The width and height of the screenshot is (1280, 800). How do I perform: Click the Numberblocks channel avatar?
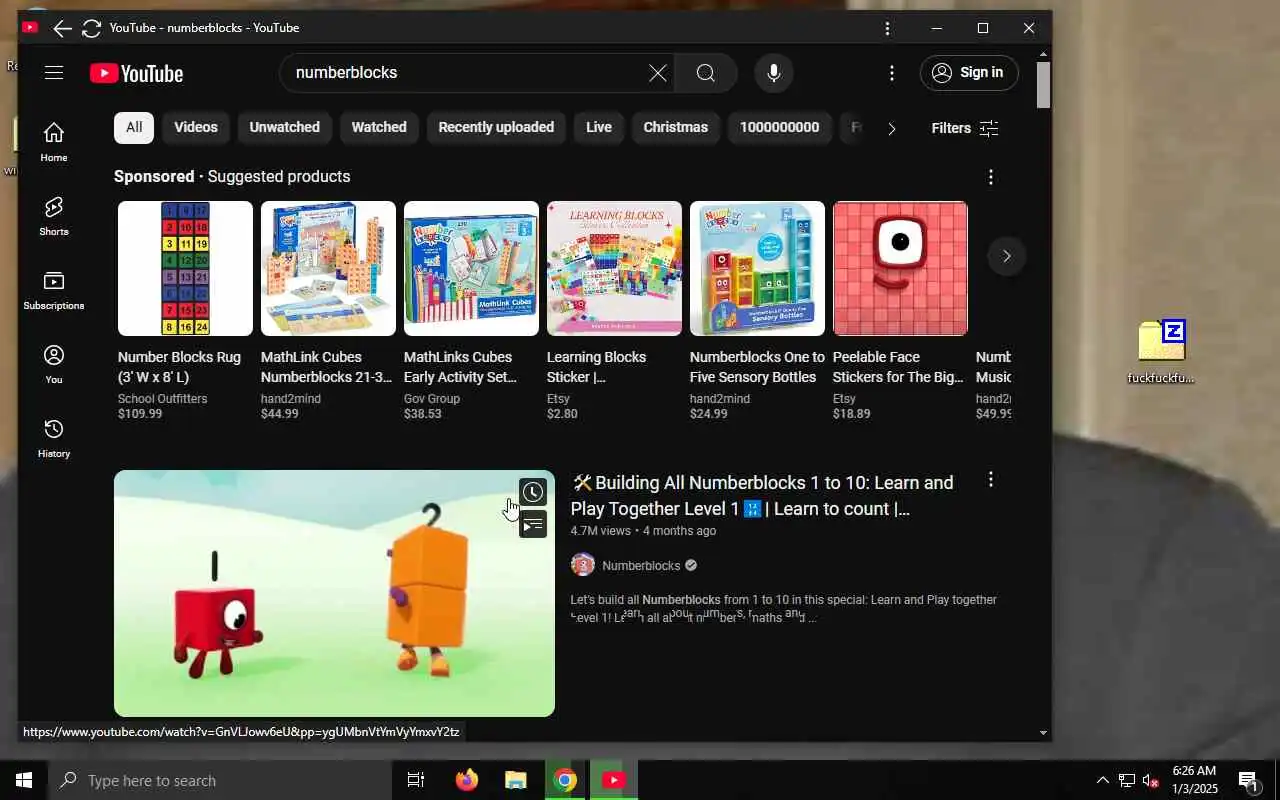583,565
